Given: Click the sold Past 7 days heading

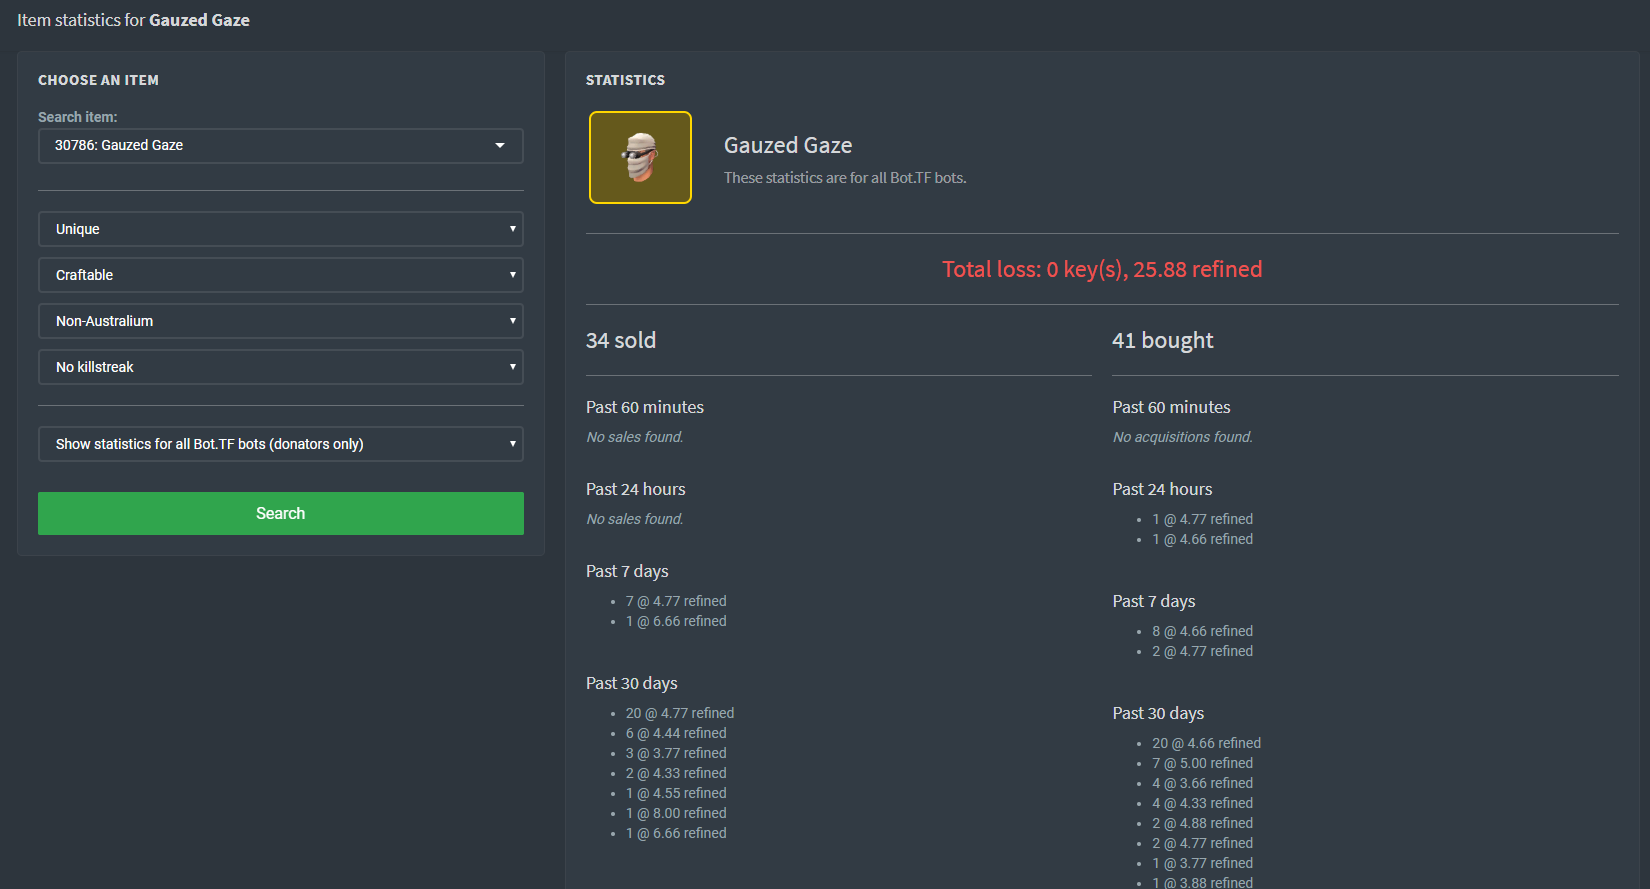Looking at the screenshot, I should point(627,571).
